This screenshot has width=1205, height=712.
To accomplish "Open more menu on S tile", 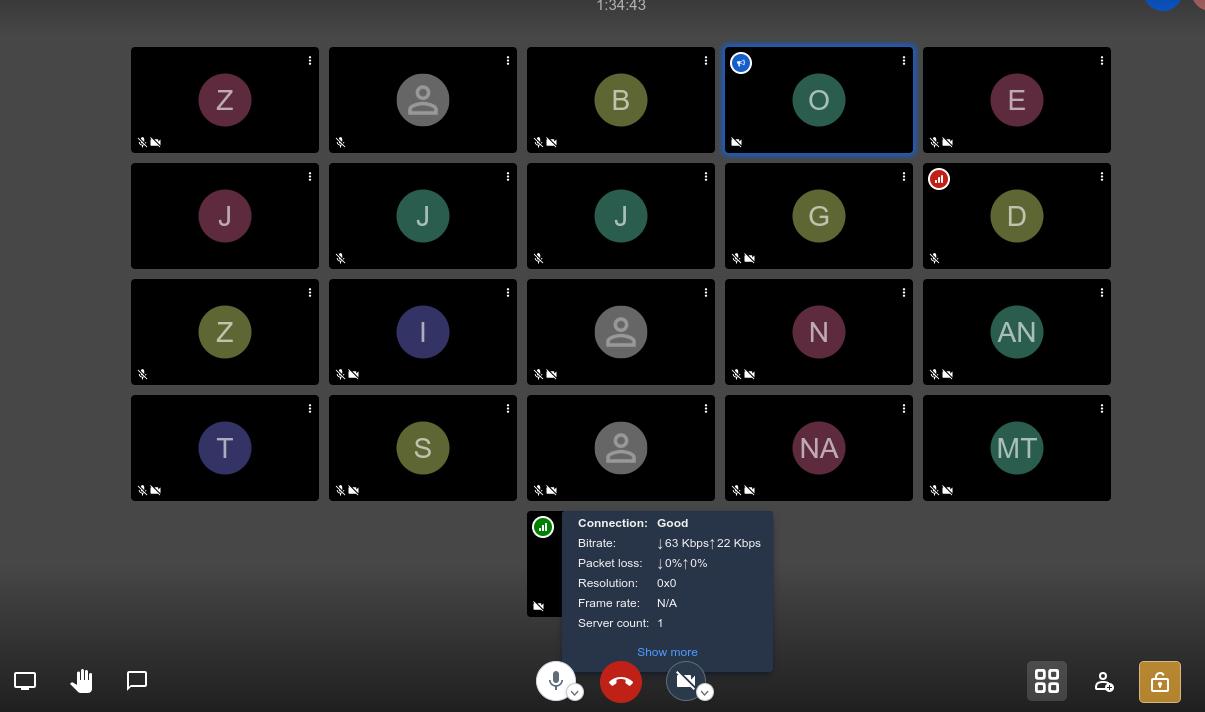I will click(x=508, y=409).
